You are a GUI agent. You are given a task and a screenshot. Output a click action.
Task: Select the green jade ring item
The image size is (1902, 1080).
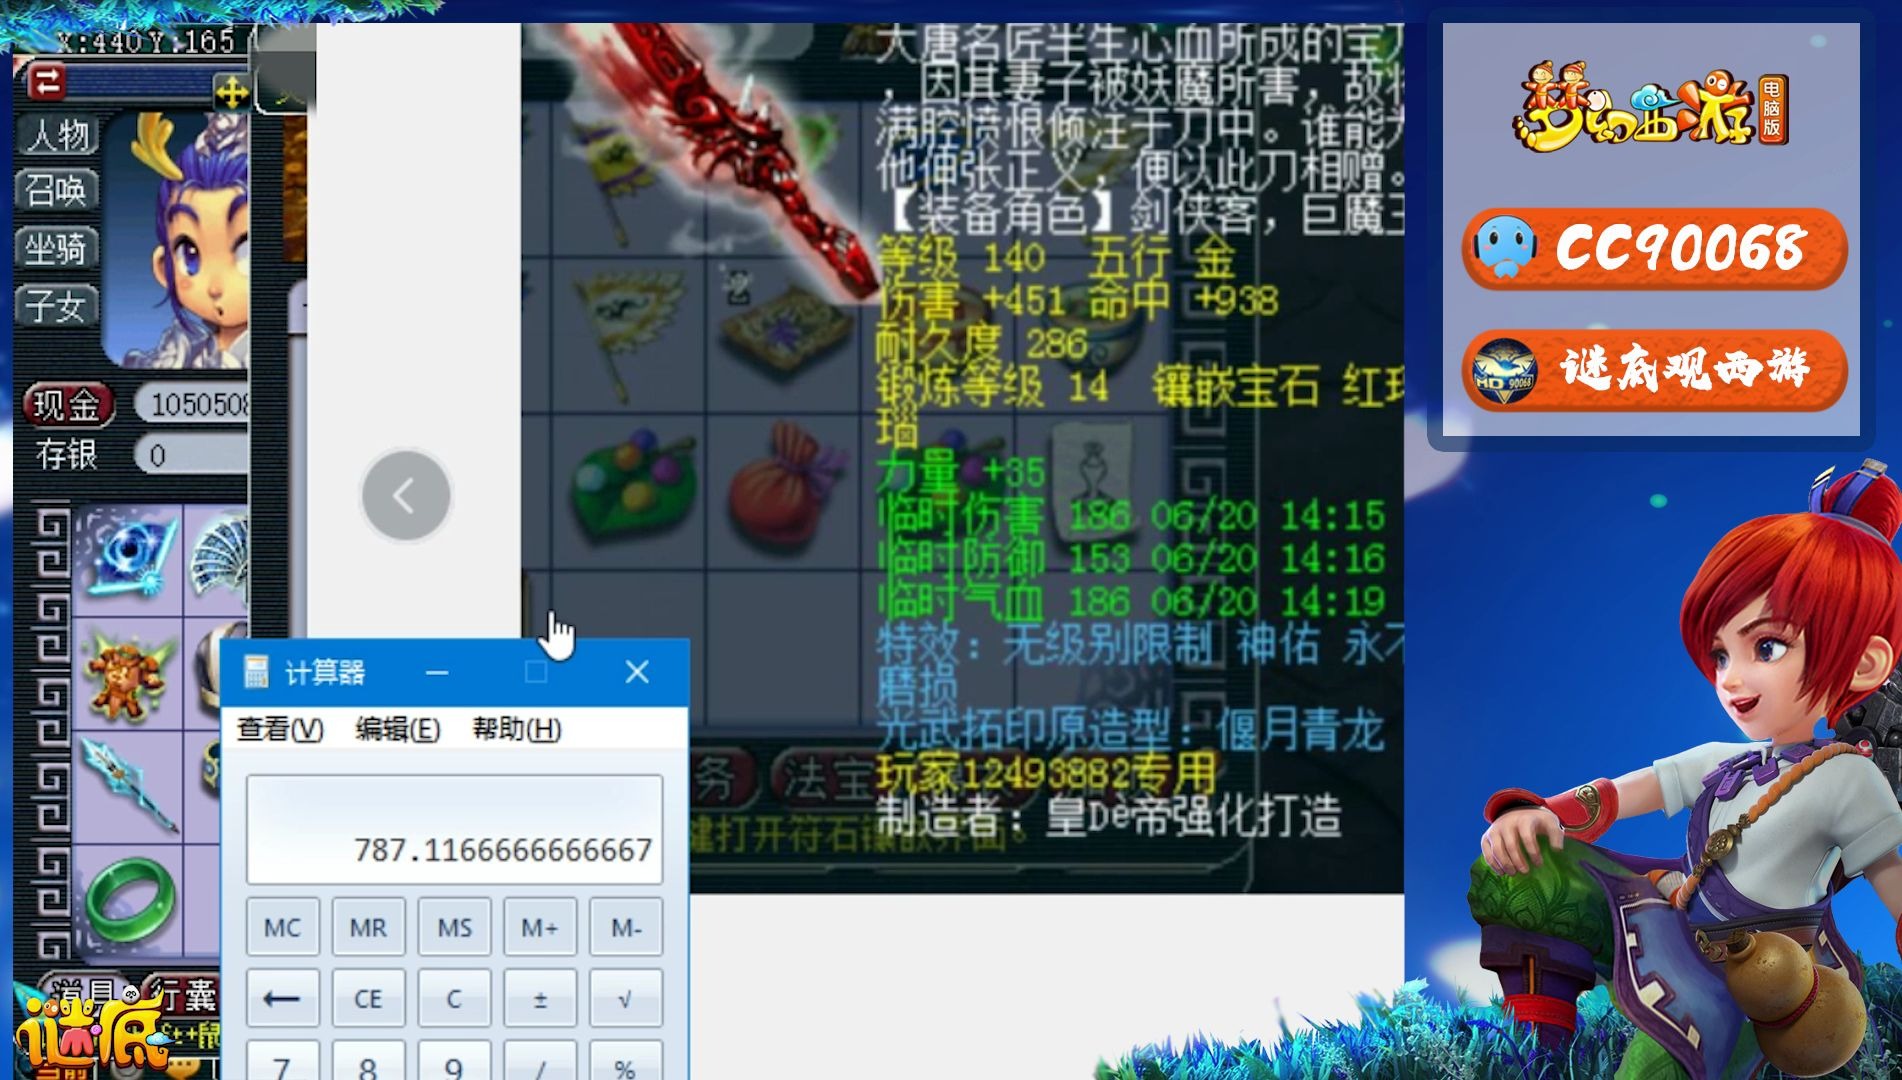click(x=130, y=900)
